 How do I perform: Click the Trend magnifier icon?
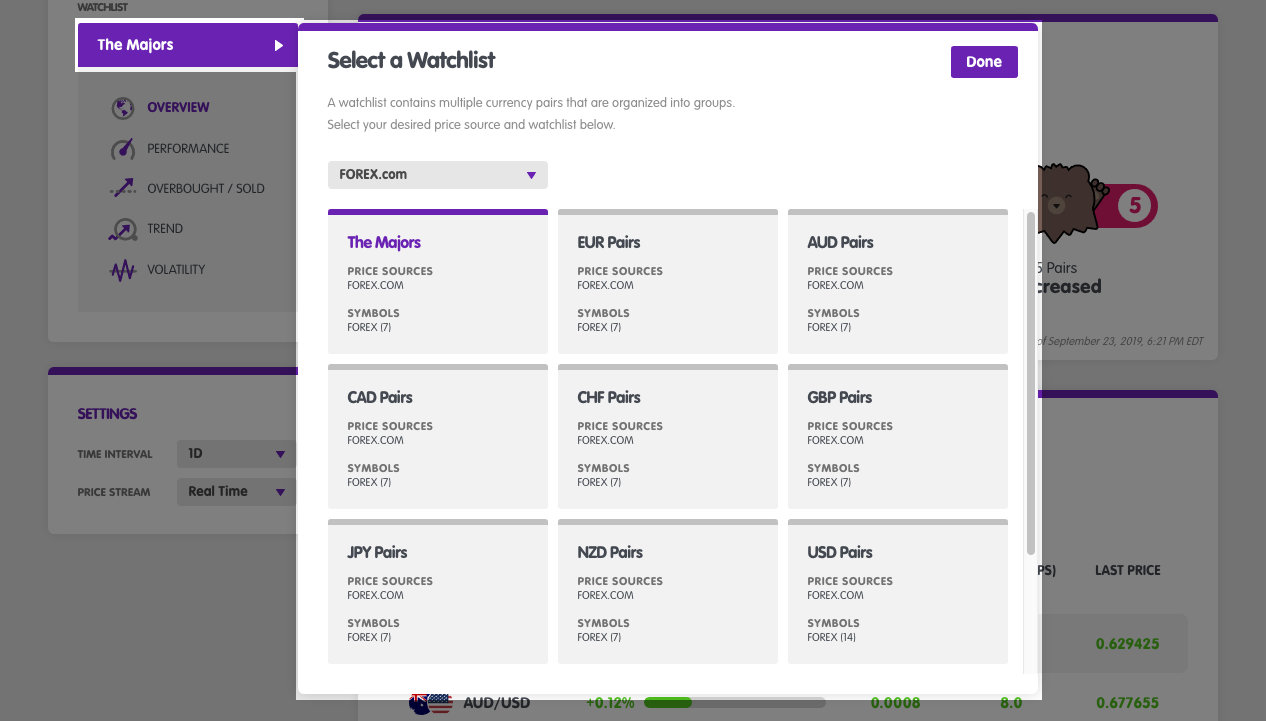point(122,229)
